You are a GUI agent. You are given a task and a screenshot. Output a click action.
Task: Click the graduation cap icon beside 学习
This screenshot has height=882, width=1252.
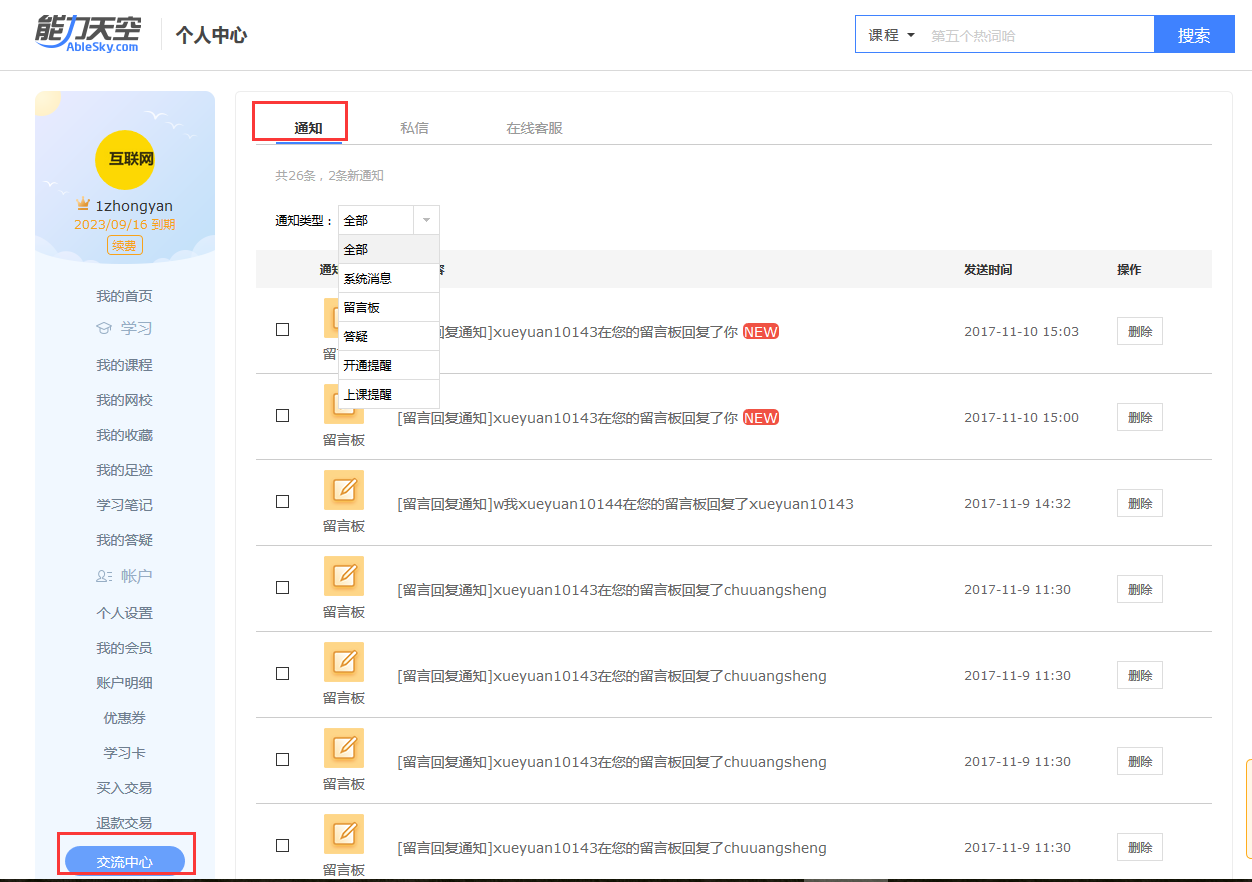(103, 328)
